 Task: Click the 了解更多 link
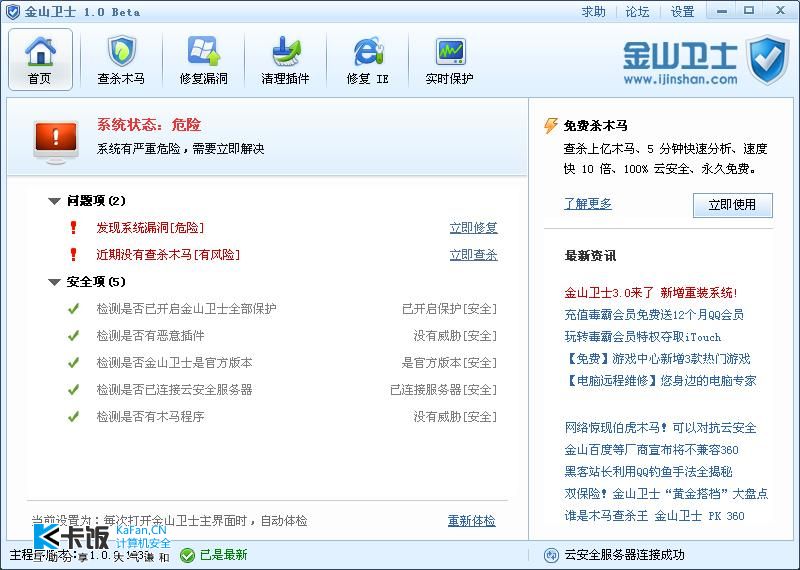tap(588, 204)
